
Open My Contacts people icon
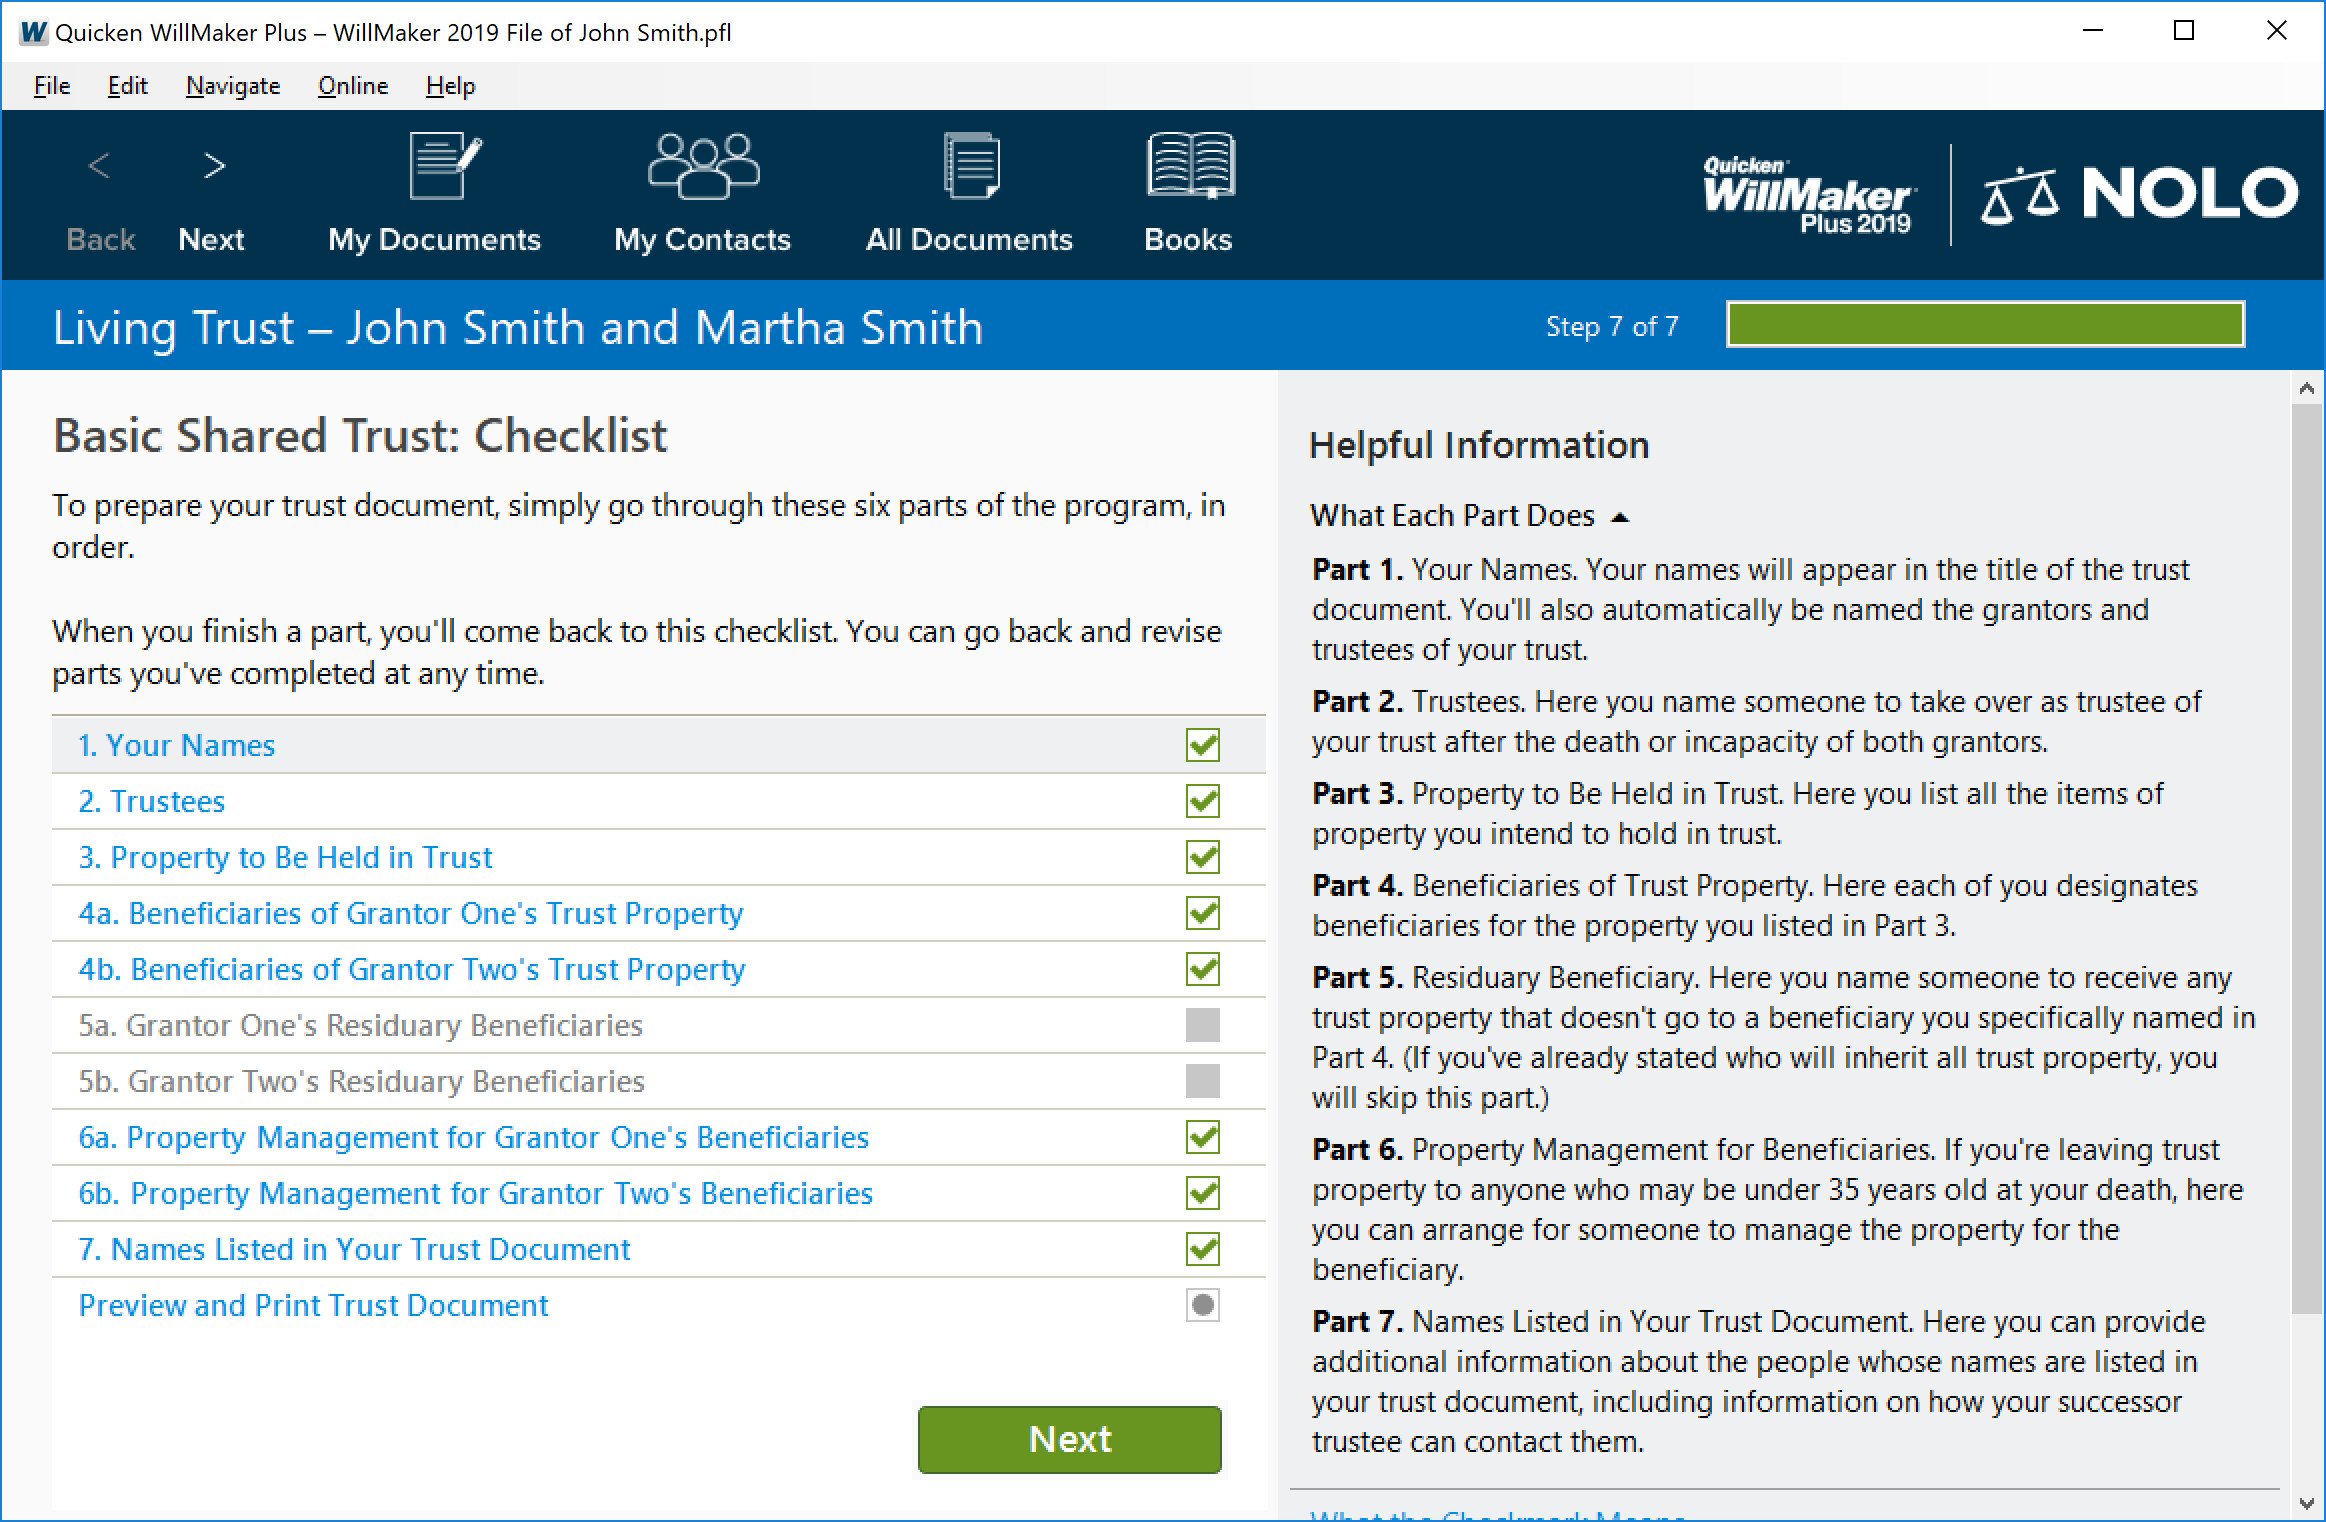click(x=703, y=167)
